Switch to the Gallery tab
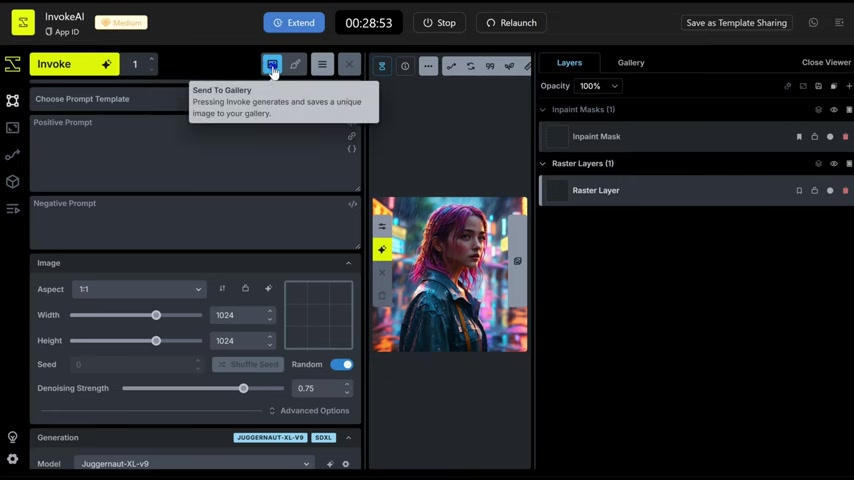 coord(630,62)
